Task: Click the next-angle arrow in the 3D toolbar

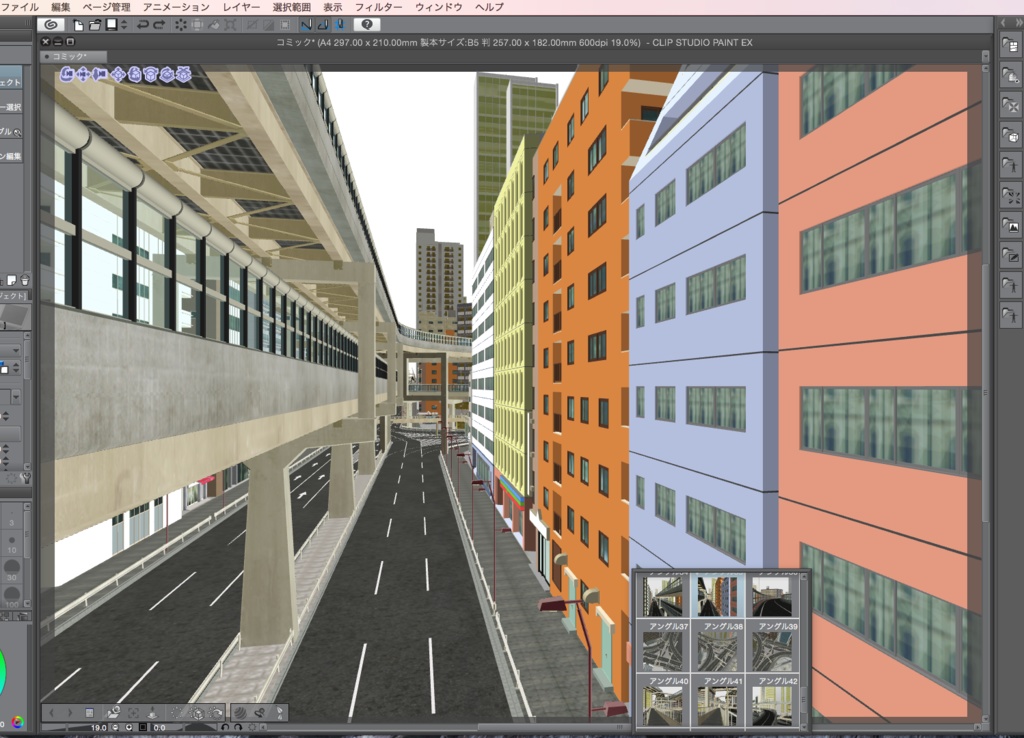Action: click(68, 712)
